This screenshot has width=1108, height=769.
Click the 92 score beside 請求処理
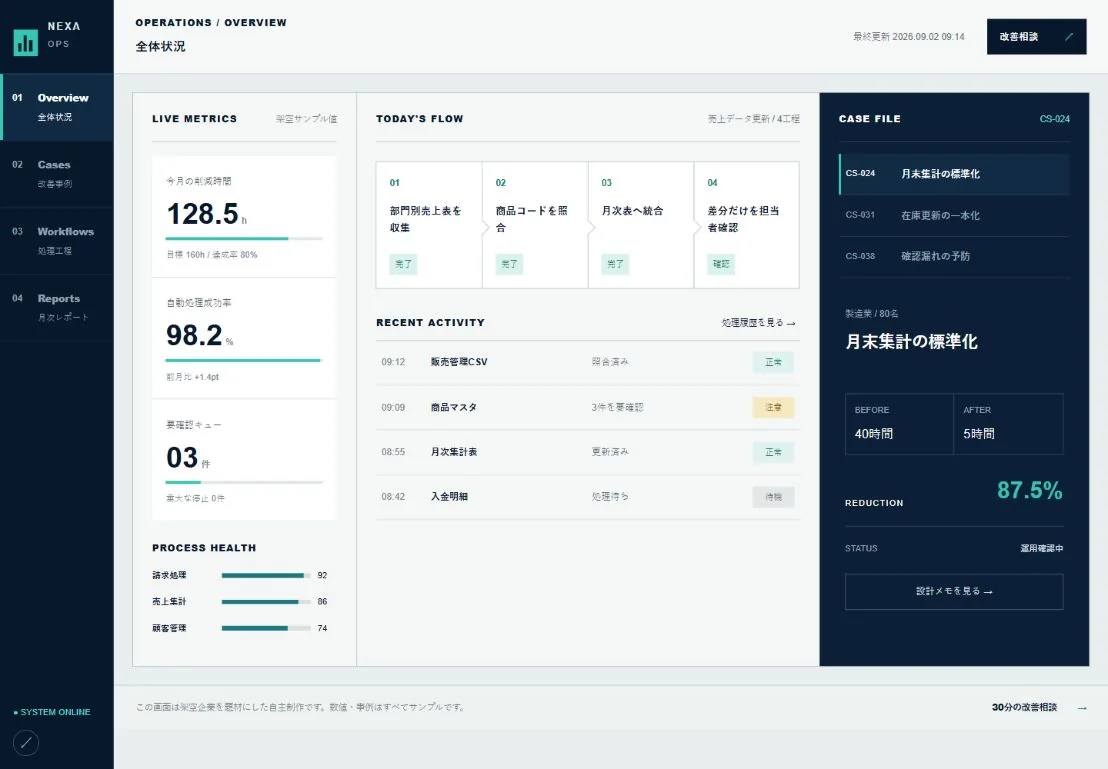click(322, 575)
